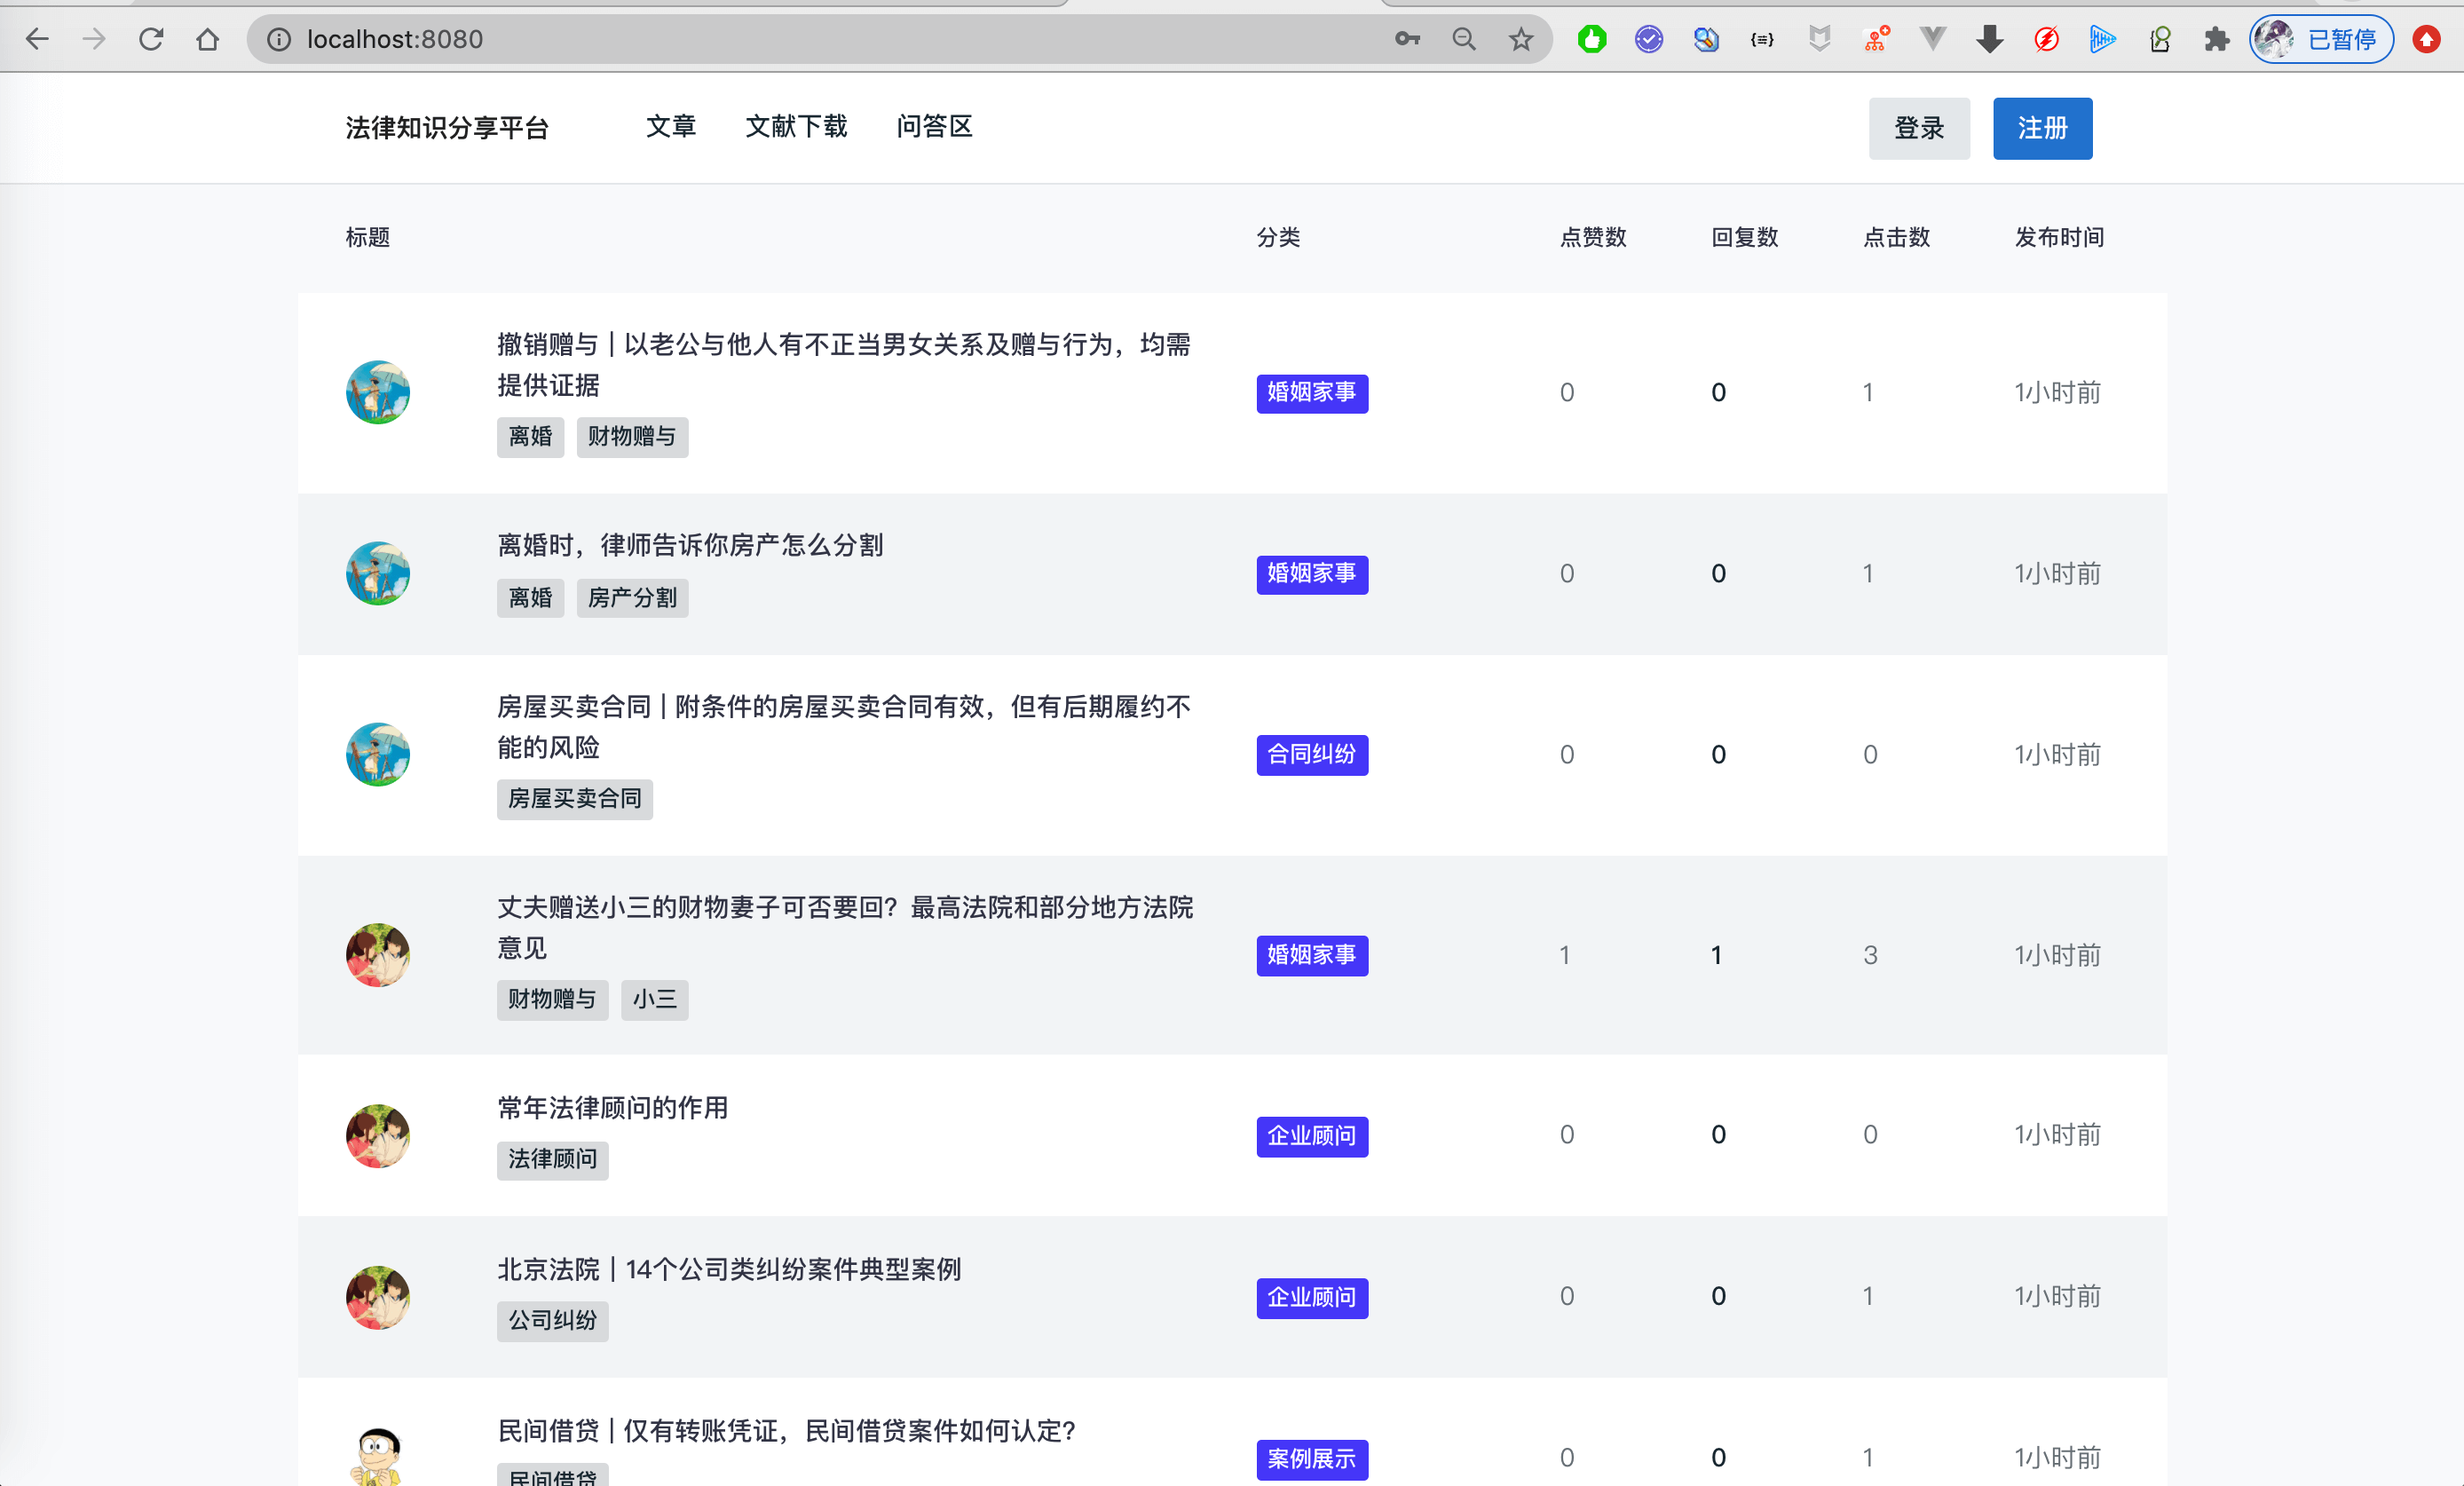Click 房产分割 tag
Screen dimensions: 2464x1486
632,598
